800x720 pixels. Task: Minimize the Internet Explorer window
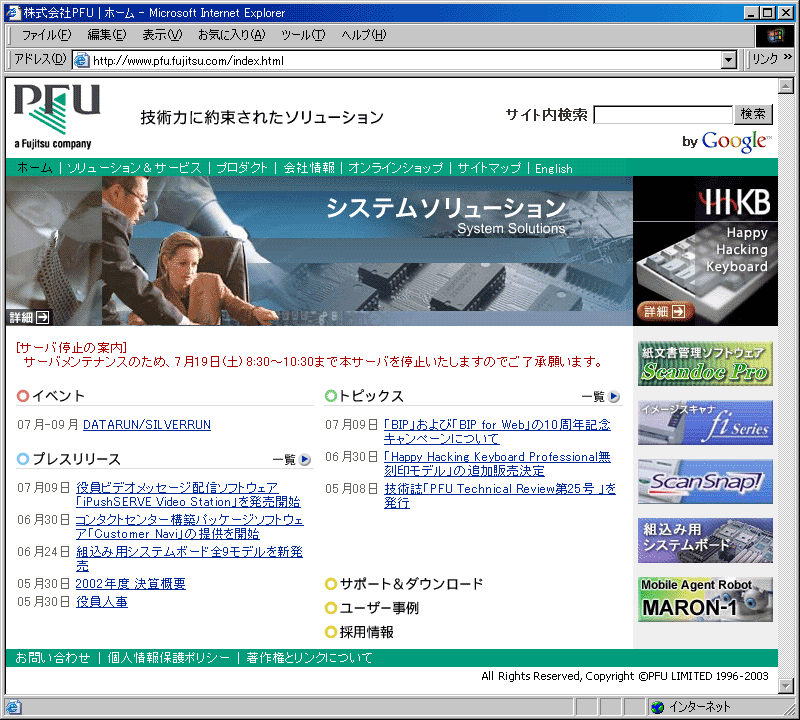point(750,13)
